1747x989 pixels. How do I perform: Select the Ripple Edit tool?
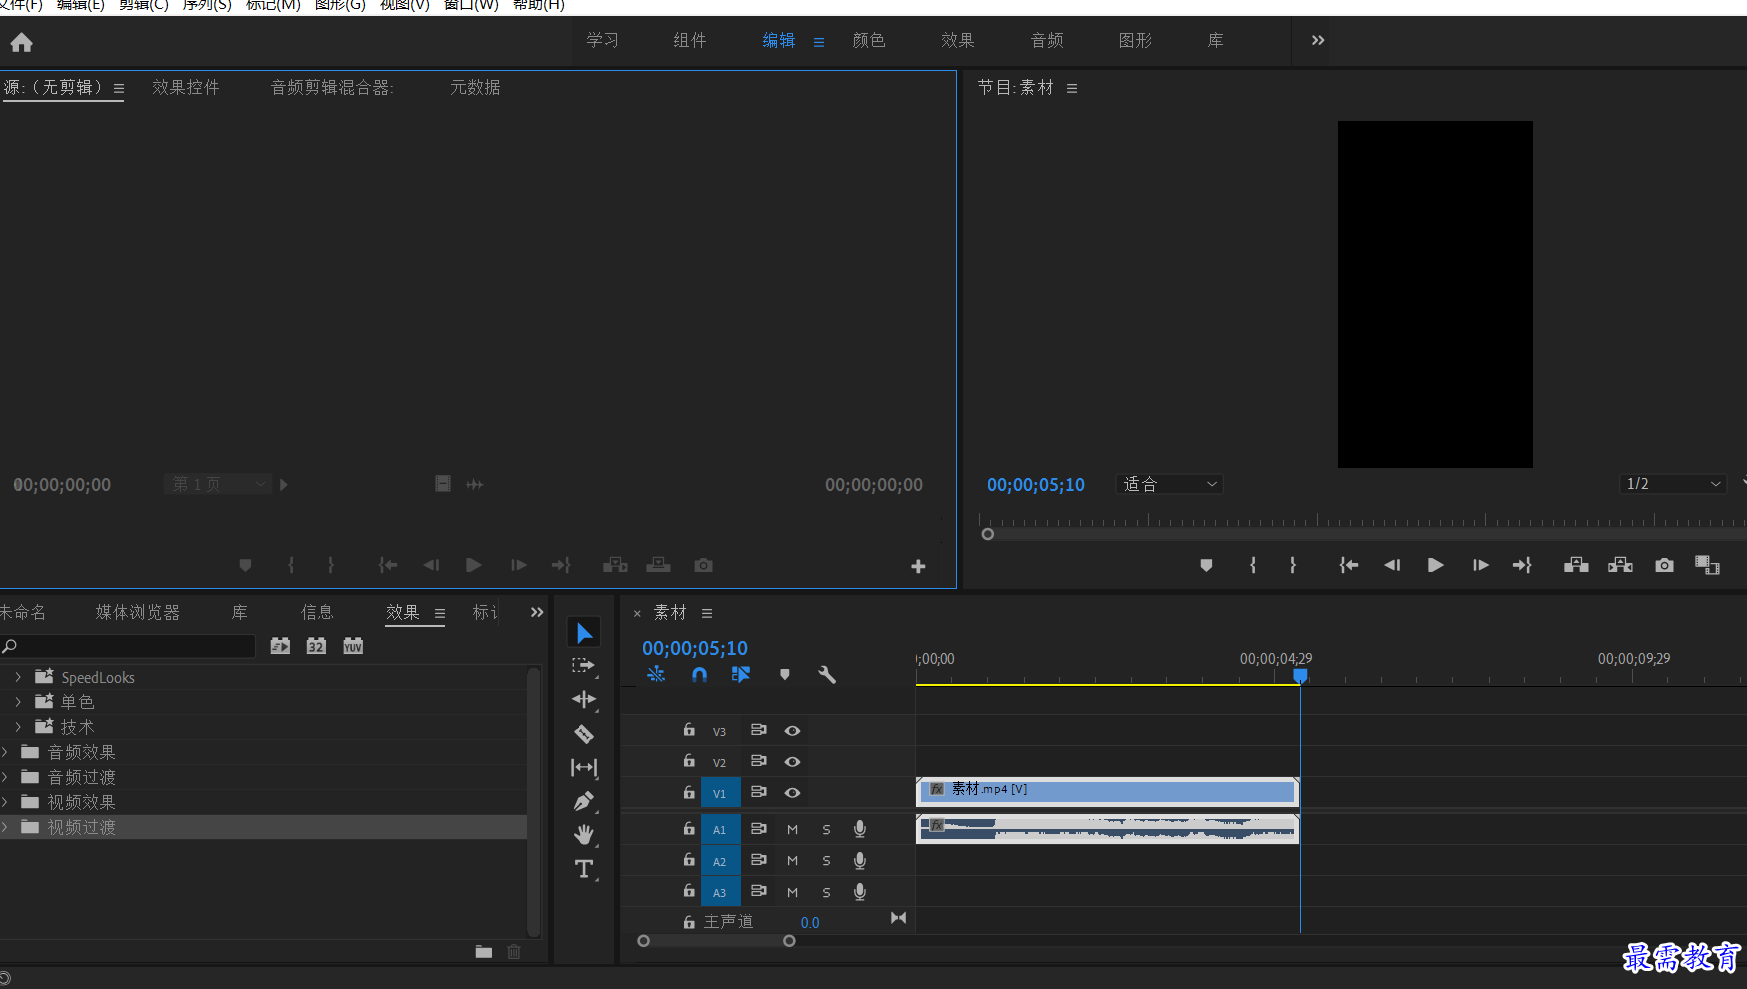[584, 699]
